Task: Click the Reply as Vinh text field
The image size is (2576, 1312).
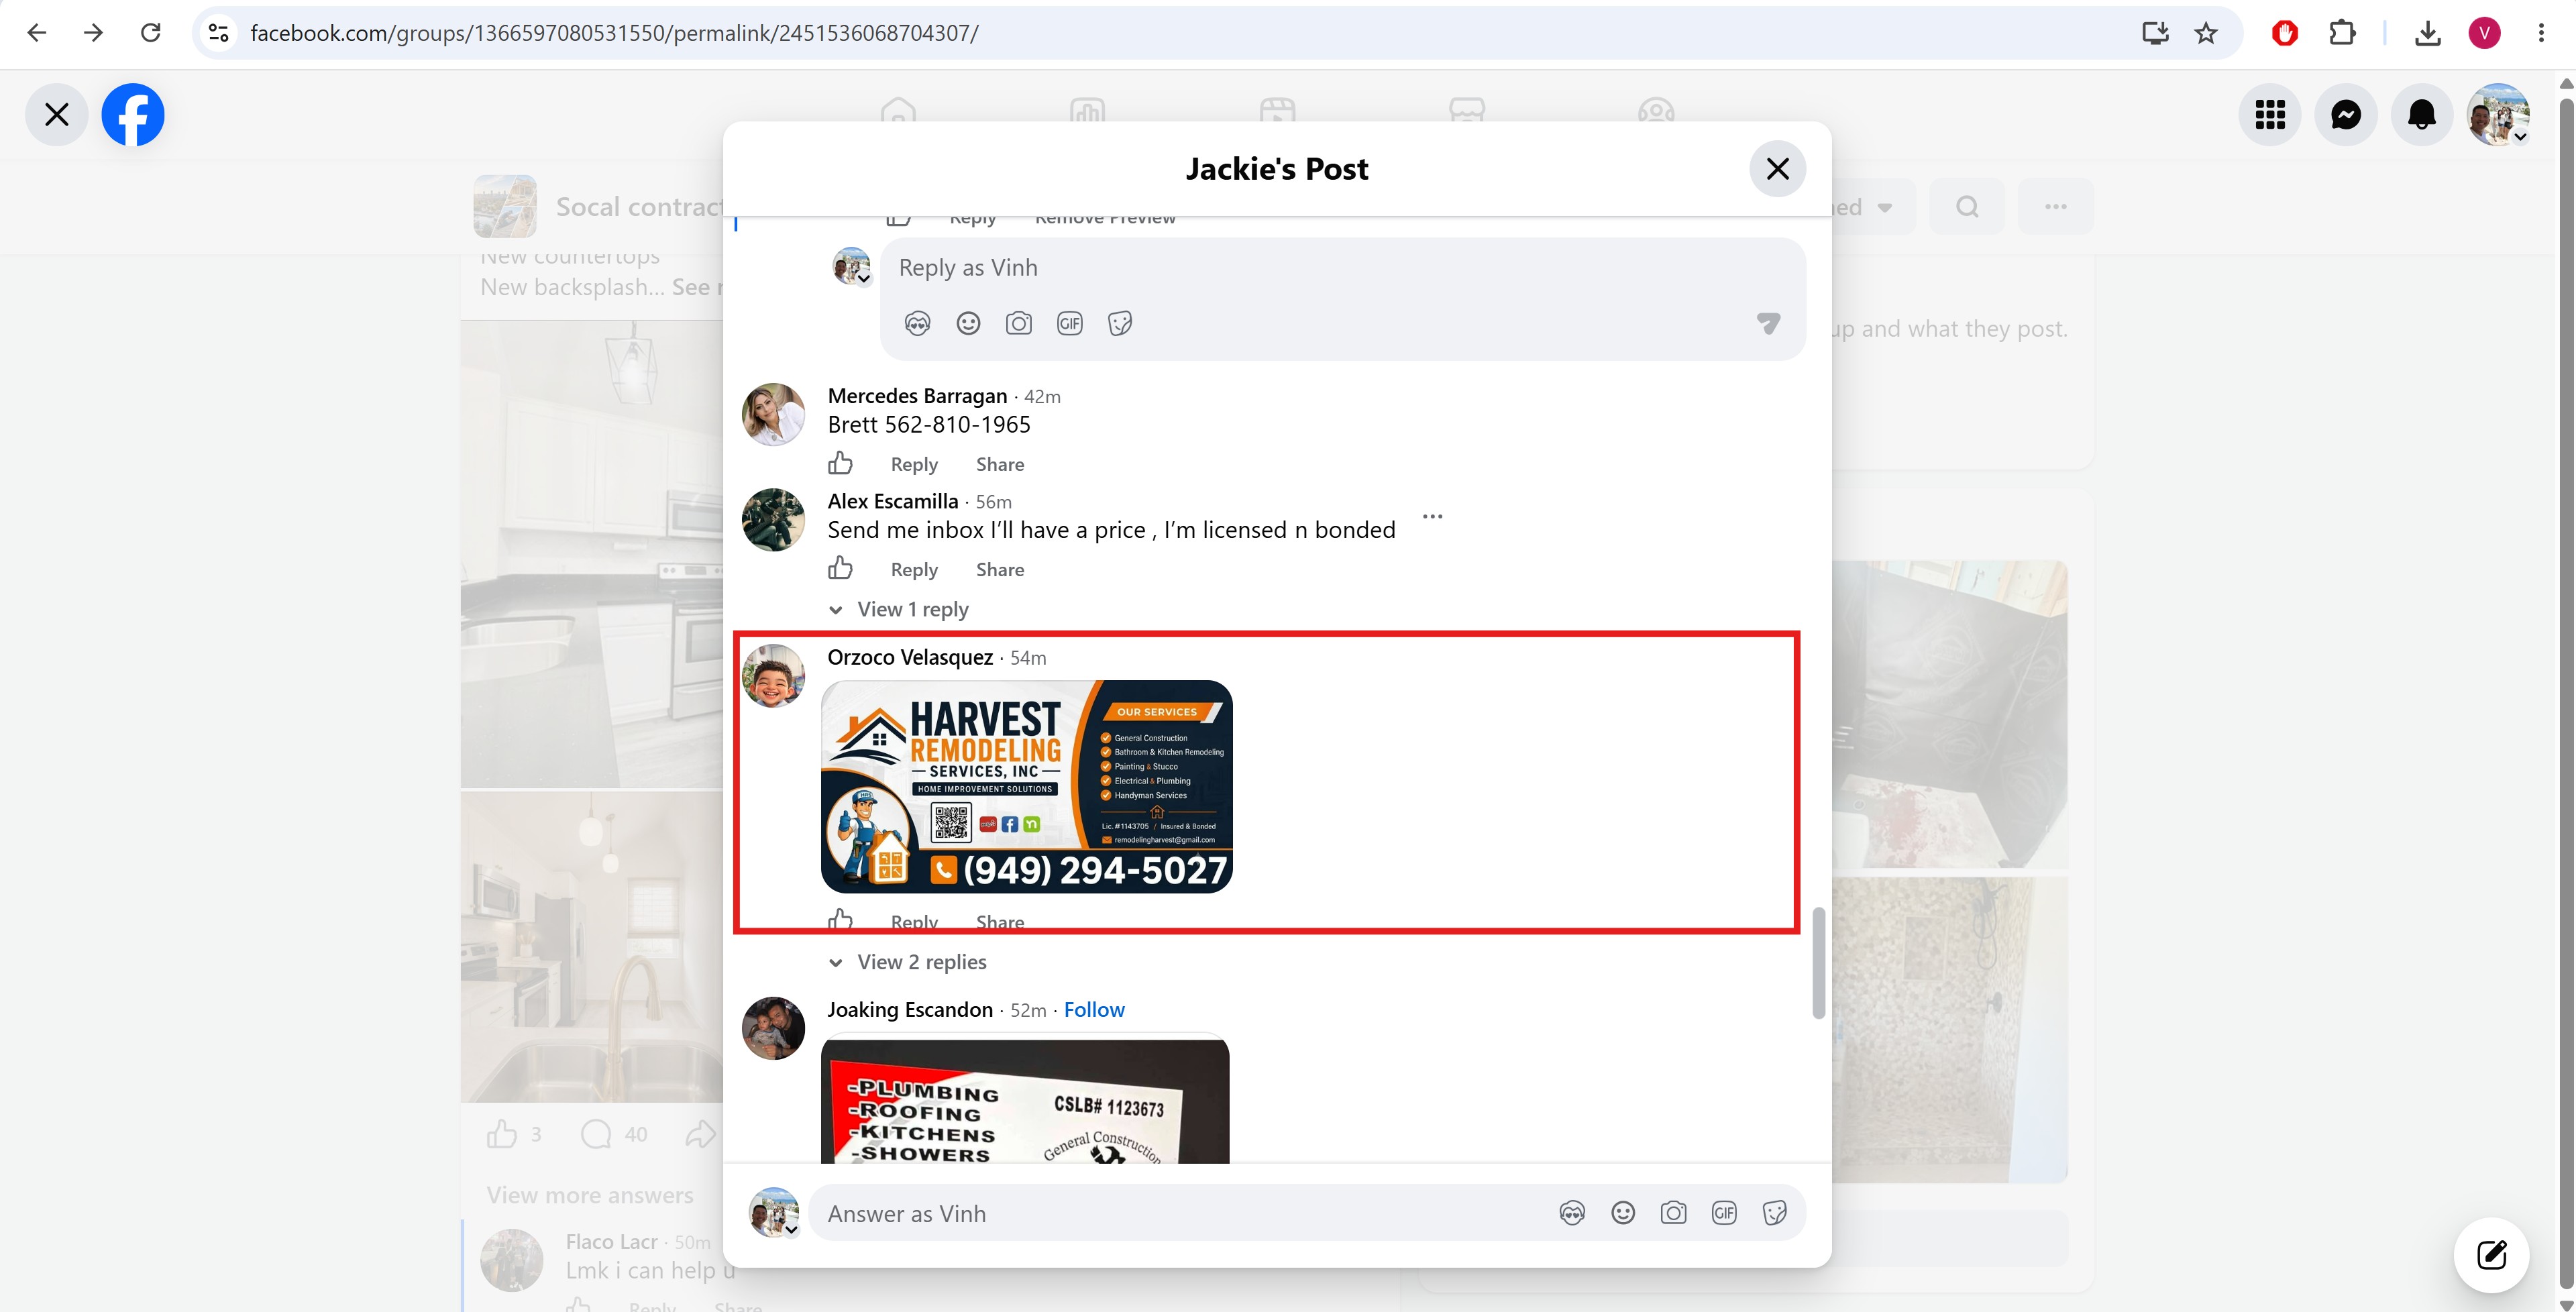Action: (x=1342, y=268)
